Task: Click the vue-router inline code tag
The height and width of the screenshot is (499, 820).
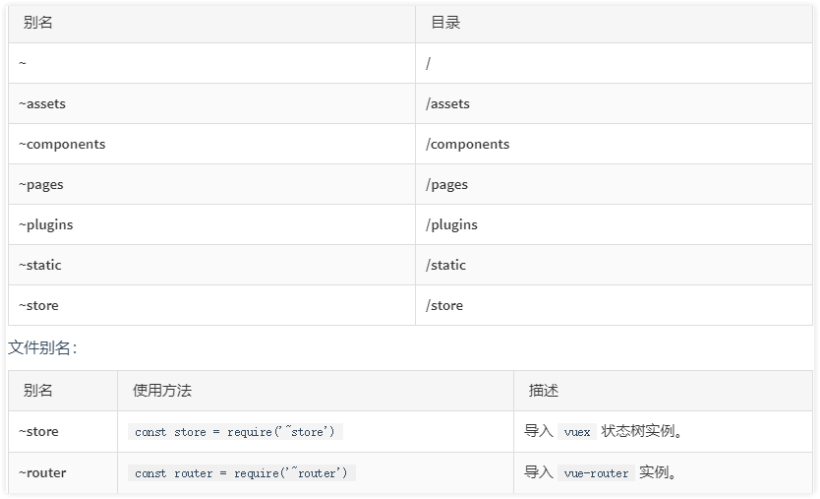Action: 596,473
